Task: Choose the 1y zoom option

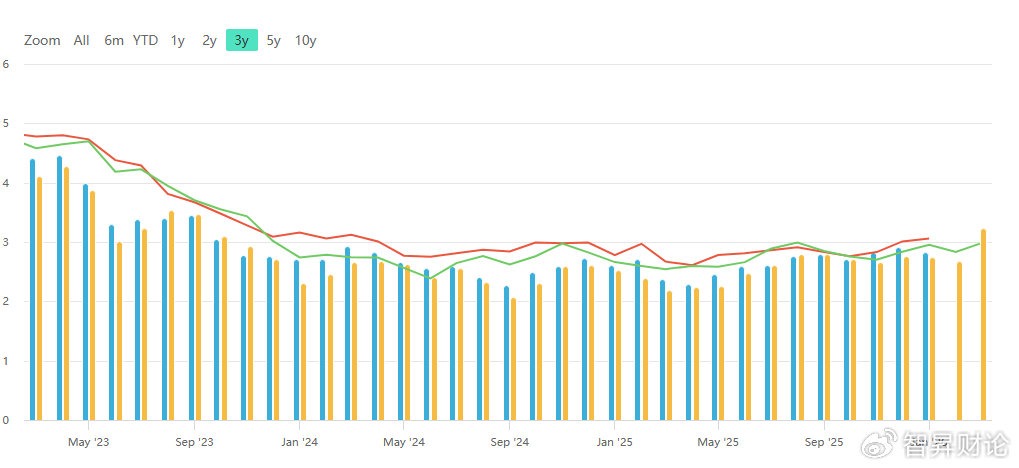Action: (x=178, y=41)
